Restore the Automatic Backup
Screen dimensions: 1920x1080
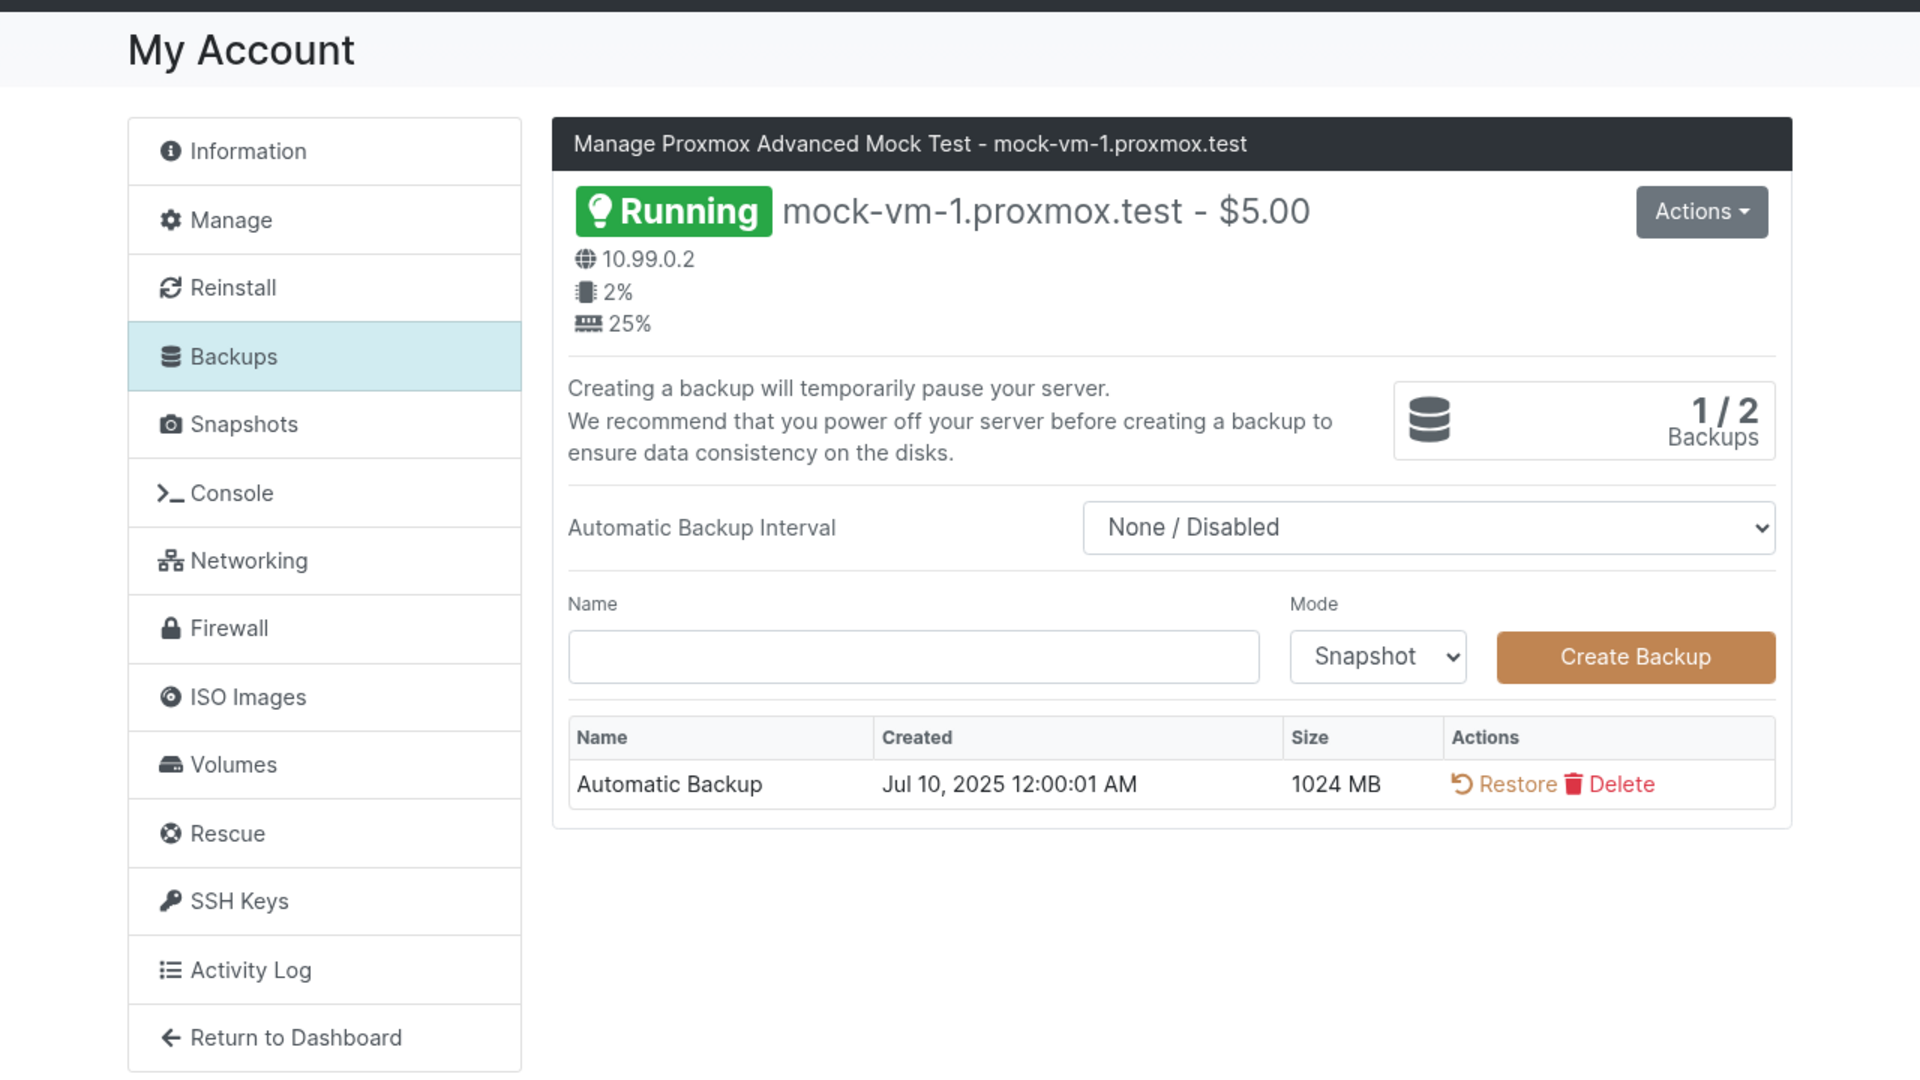(x=1504, y=784)
